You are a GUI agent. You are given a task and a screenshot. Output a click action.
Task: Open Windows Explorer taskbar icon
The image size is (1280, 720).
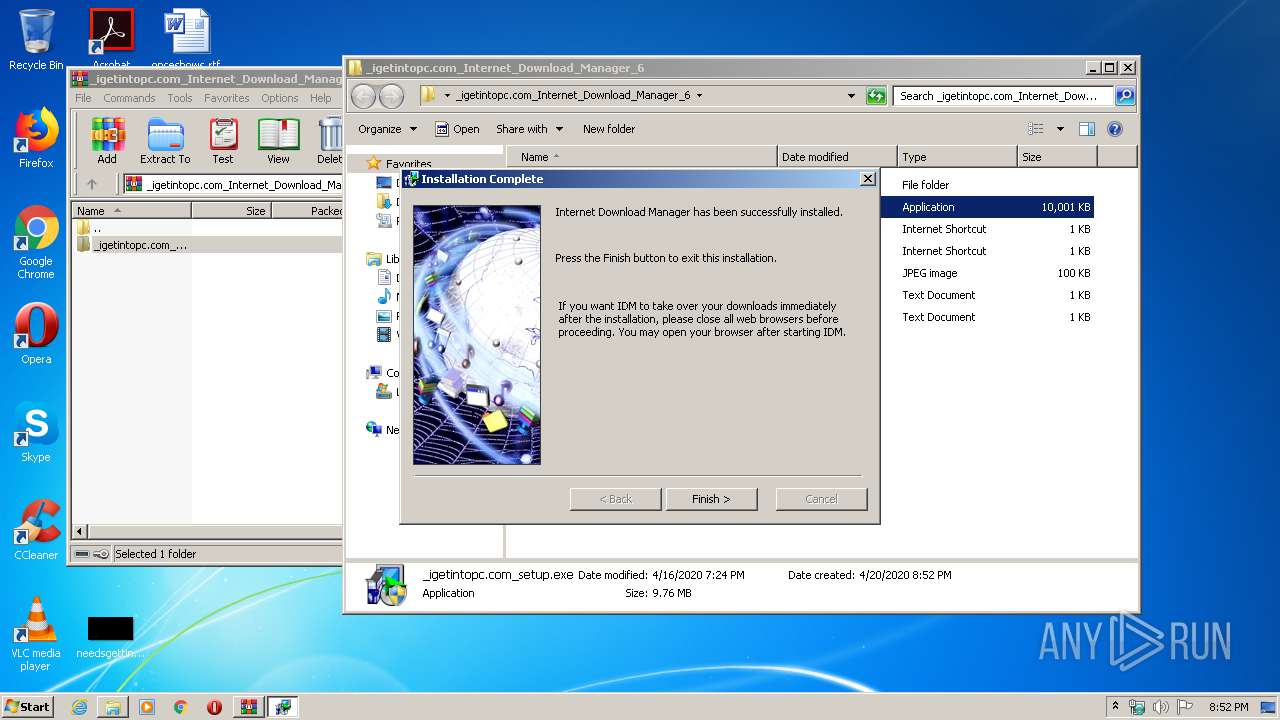coord(113,707)
